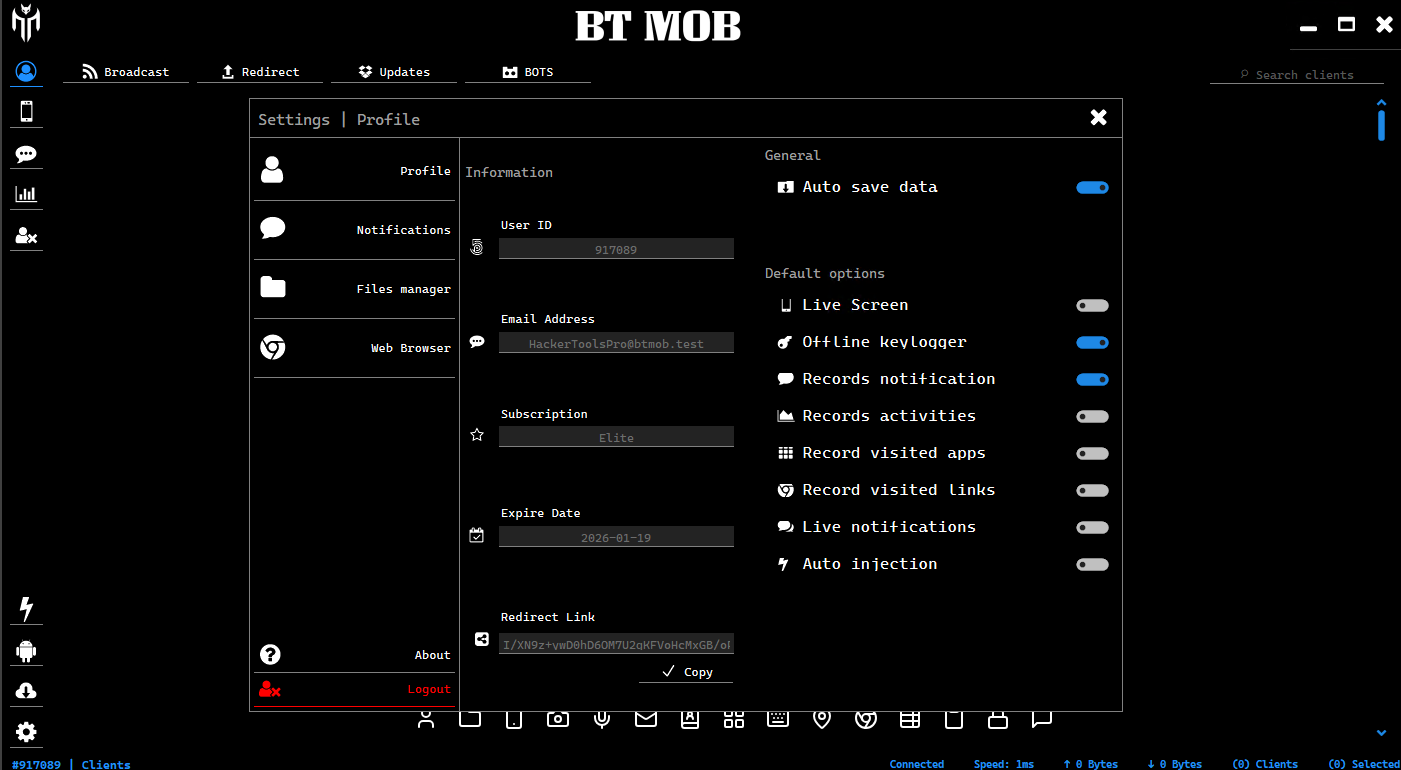
Task: Enable the Live Screen switch
Action: pyautogui.click(x=1092, y=305)
